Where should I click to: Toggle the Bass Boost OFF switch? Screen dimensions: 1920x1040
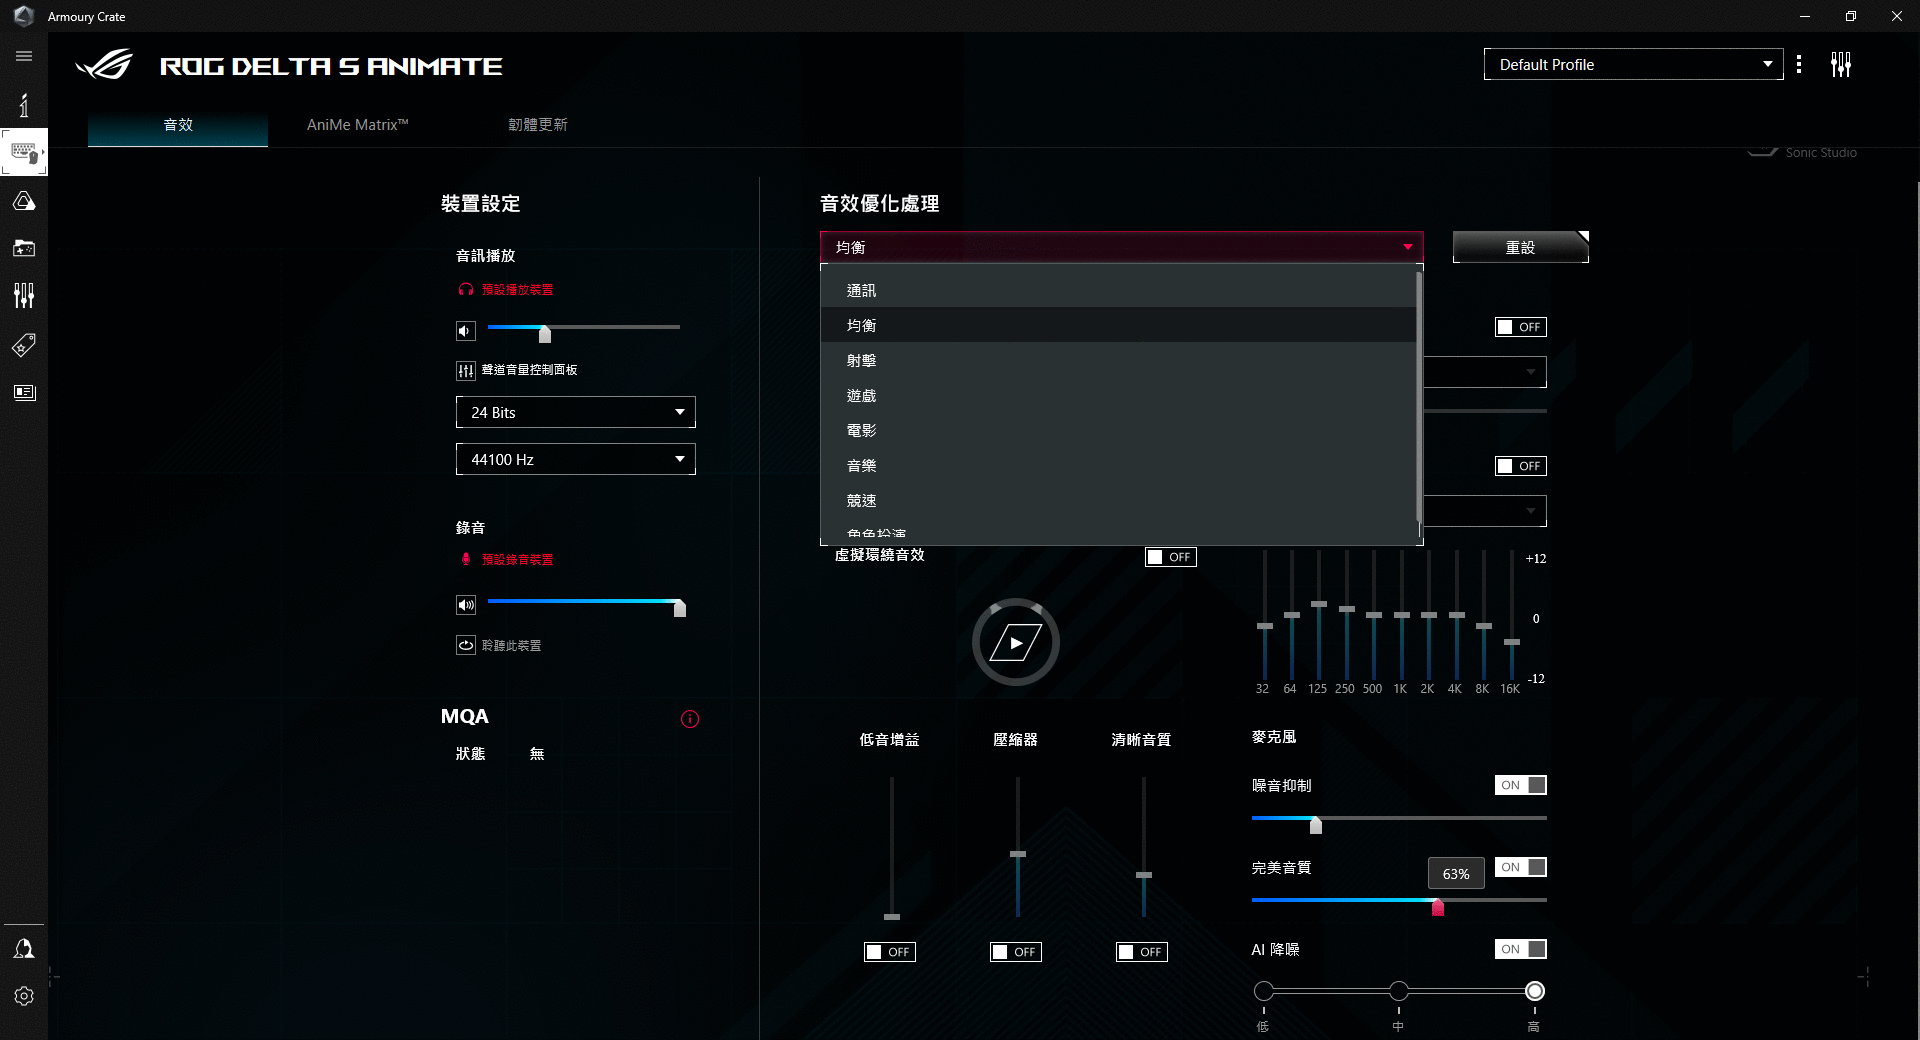(x=890, y=952)
